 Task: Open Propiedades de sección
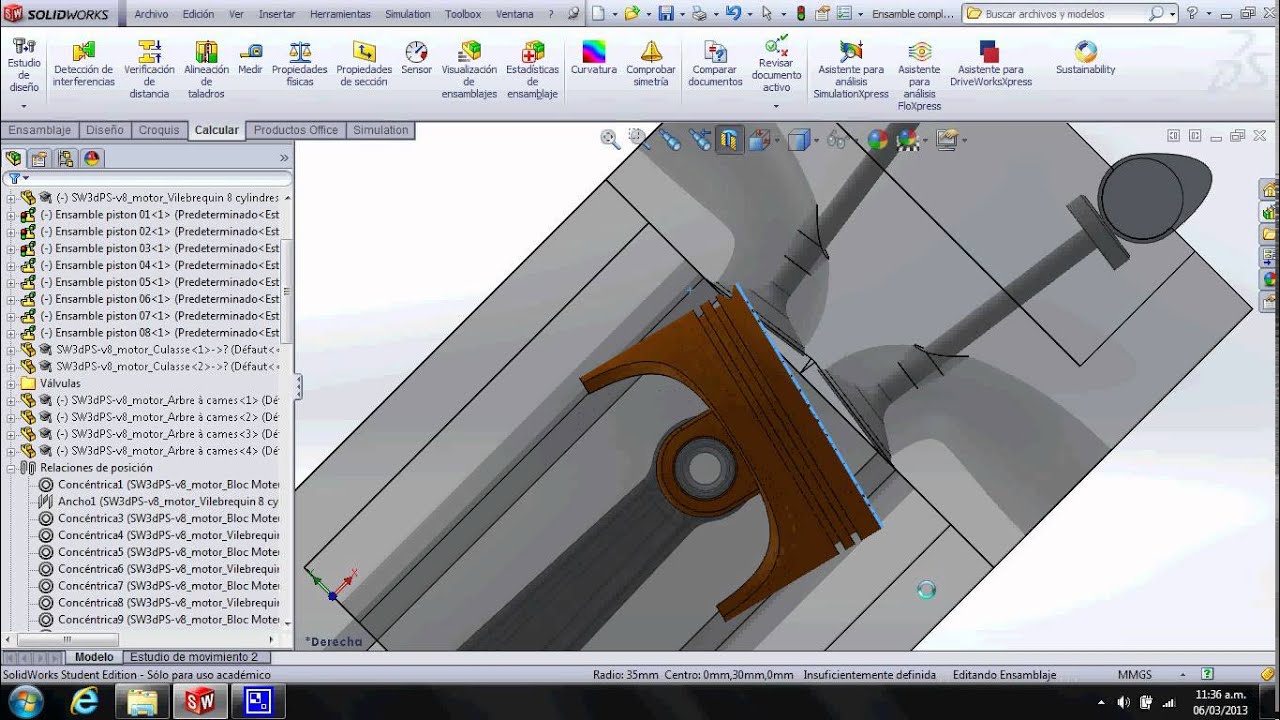tap(364, 65)
